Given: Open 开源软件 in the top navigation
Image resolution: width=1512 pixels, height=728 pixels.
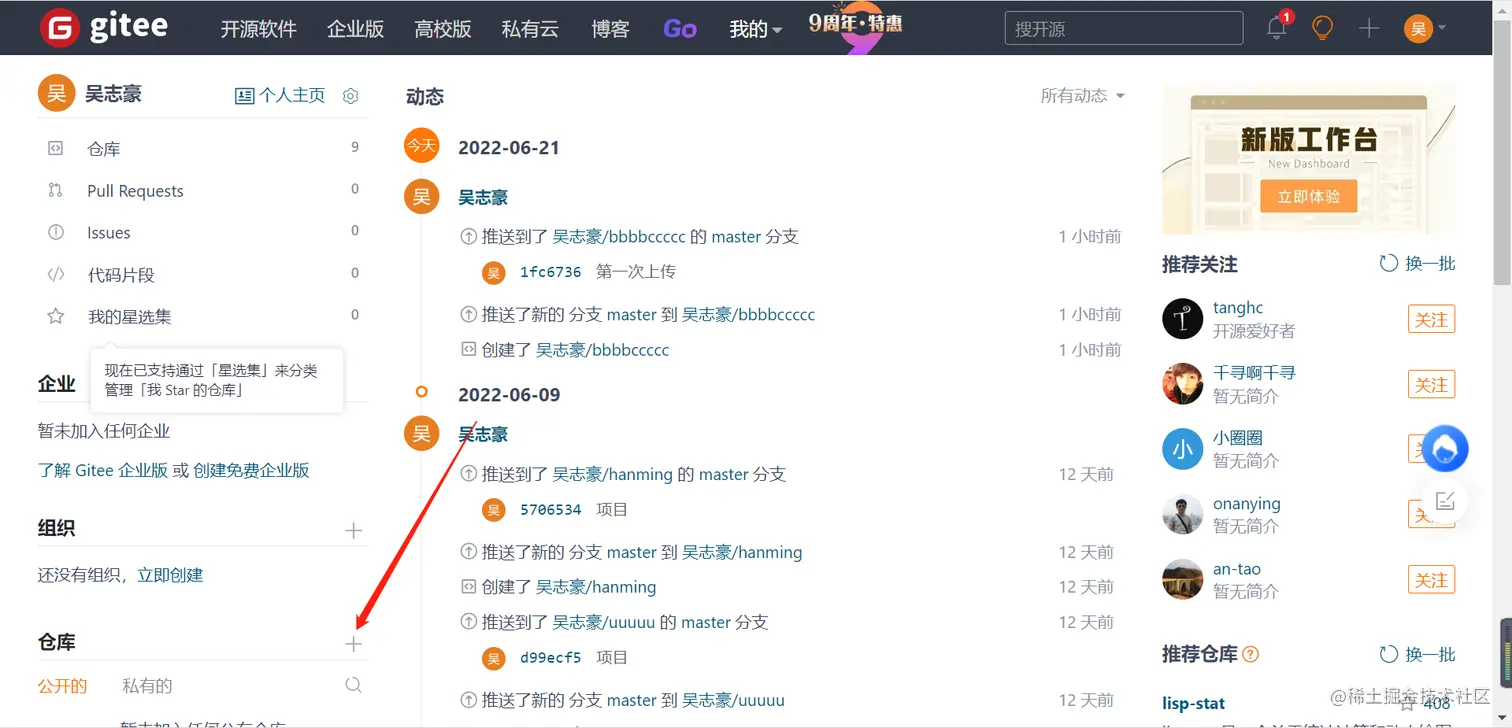Looking at the screenshot, I should click(x=258, y=29).
